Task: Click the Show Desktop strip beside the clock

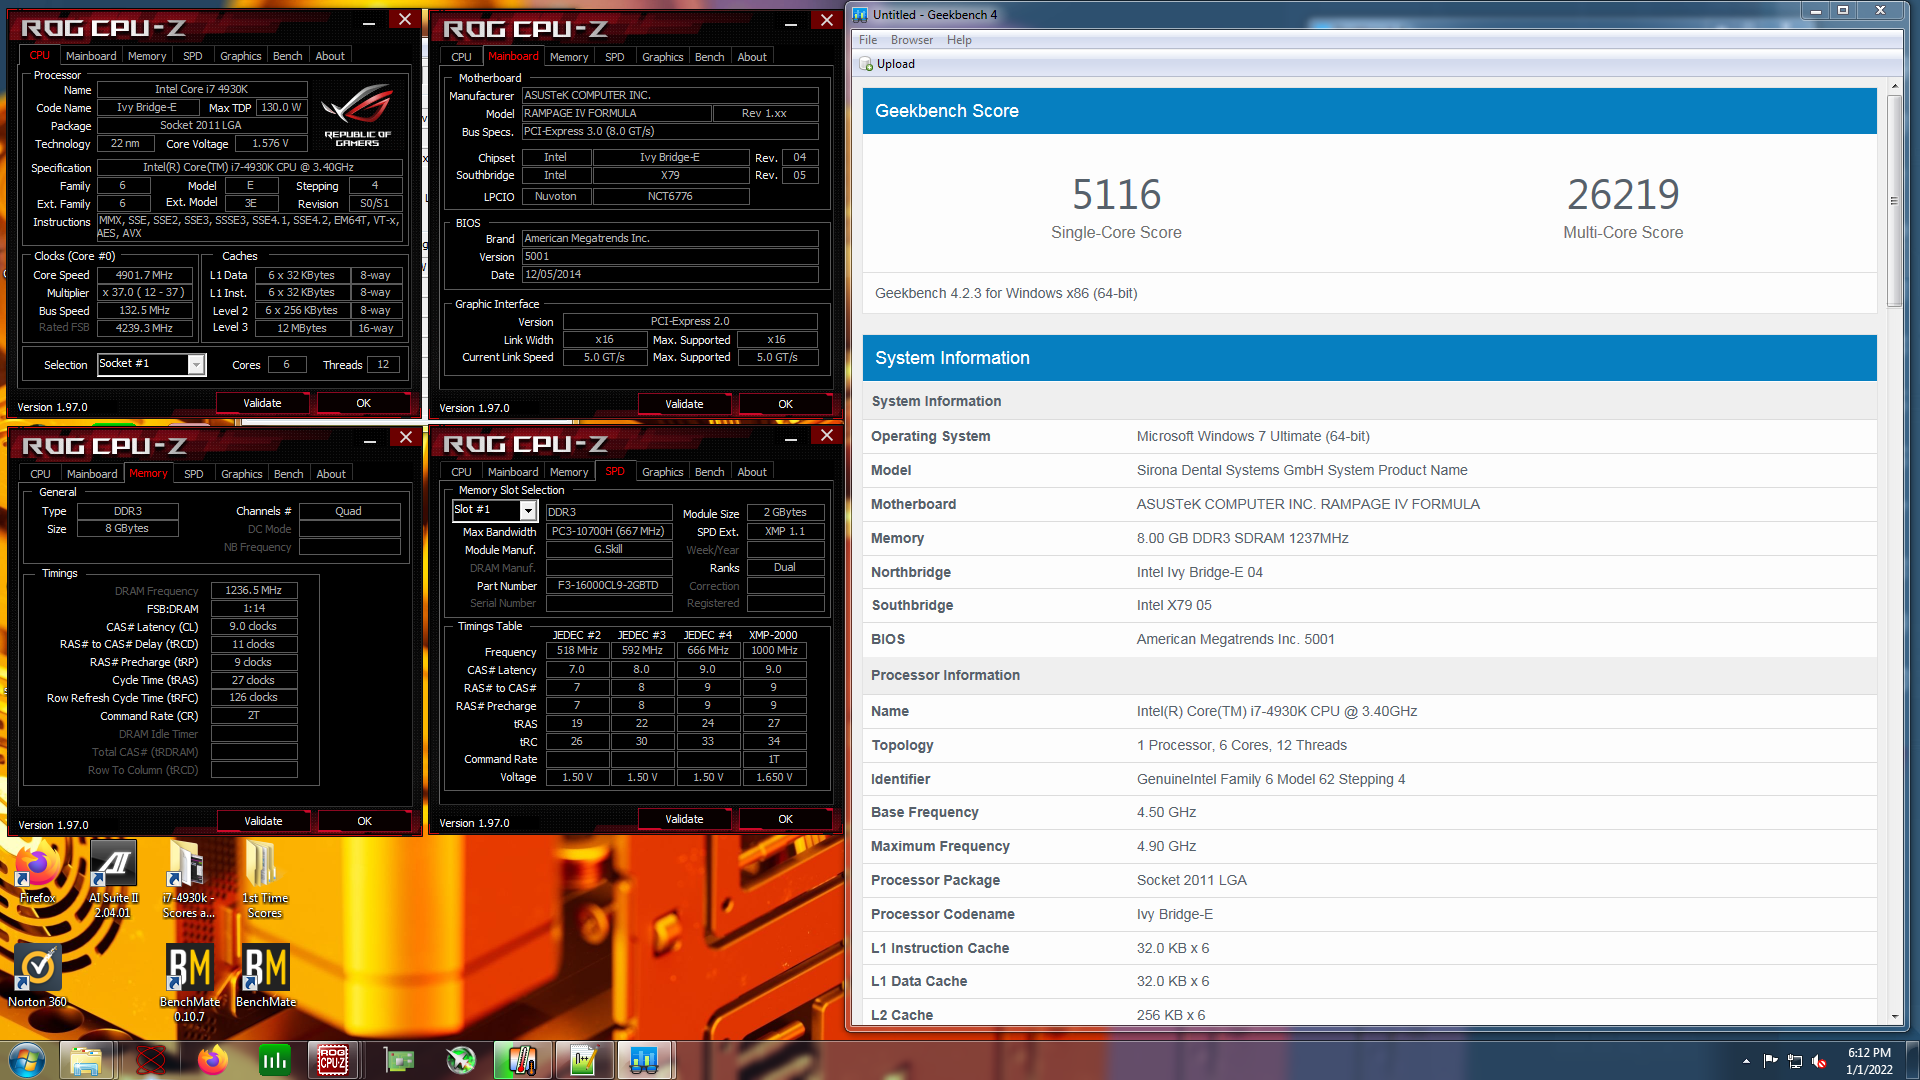Action: (1911, 1061)
